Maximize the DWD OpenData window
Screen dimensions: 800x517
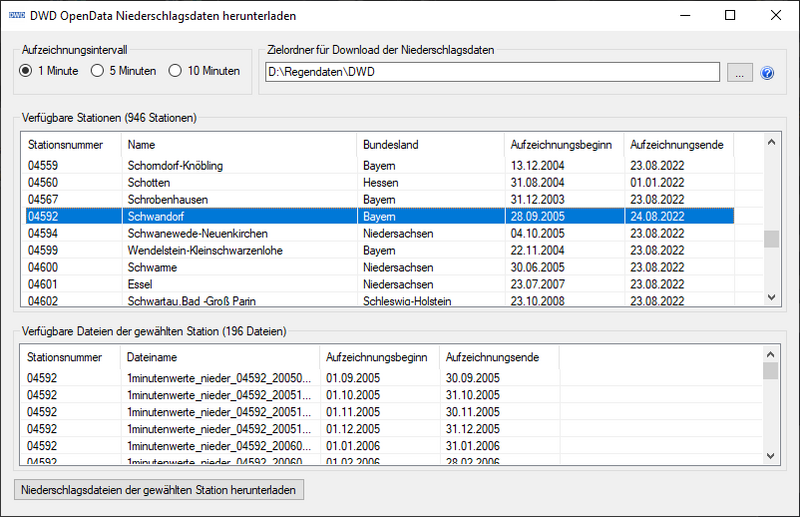(x=730, y=15)
